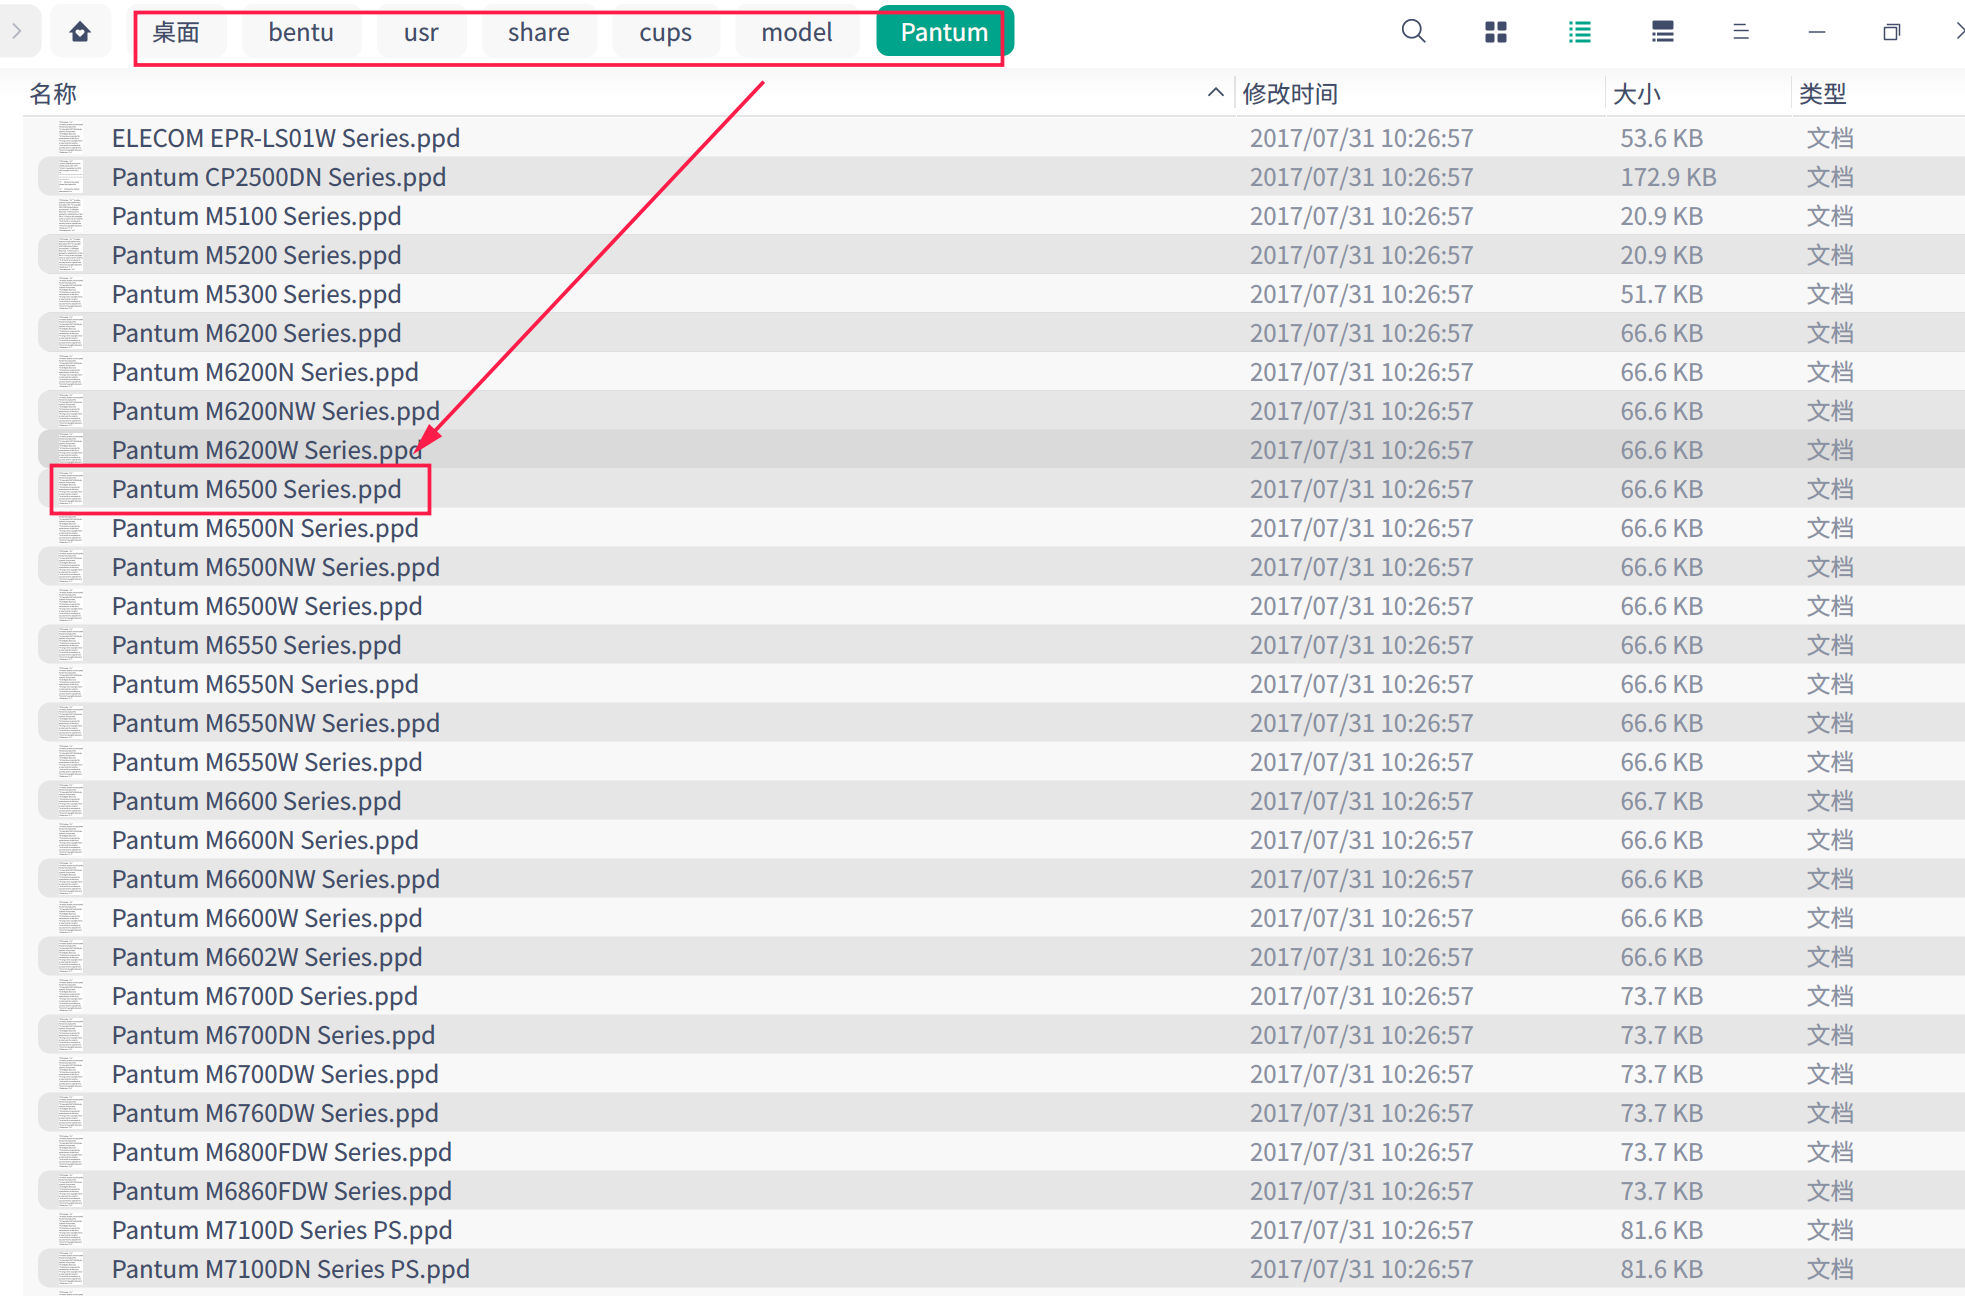Screen dimensions: 1965x1296
Task: Select Pantum M7100DN Series PS.ppd
Action: (291, 1269)
